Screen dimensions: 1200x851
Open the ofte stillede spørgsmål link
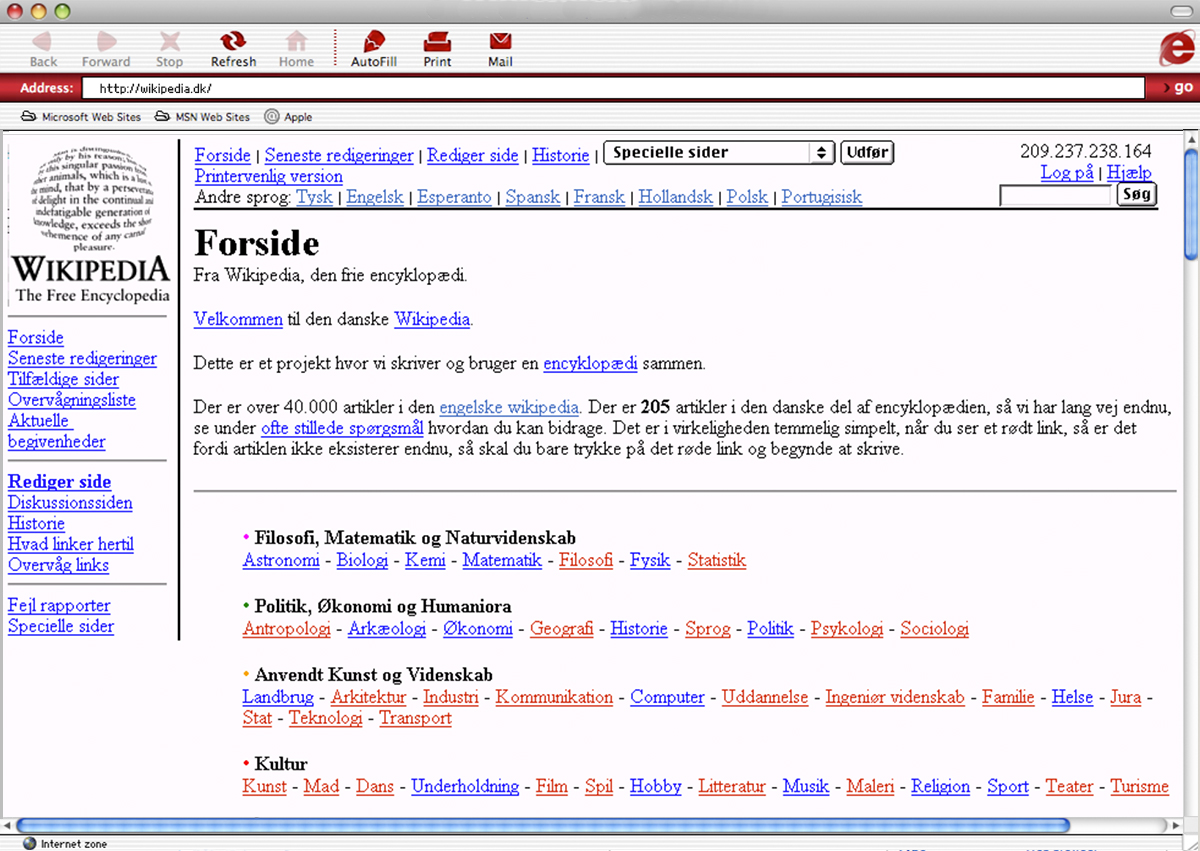point(342,428)
